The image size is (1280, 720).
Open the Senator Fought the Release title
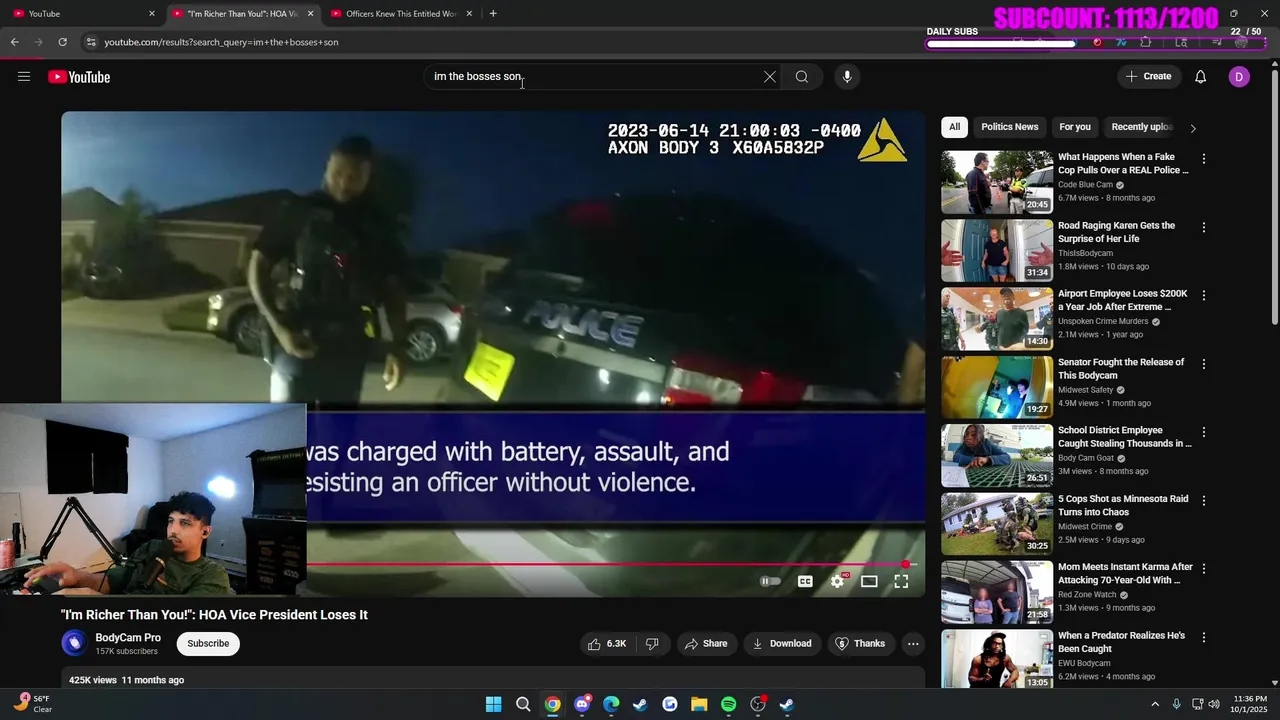pos(1121,369)
